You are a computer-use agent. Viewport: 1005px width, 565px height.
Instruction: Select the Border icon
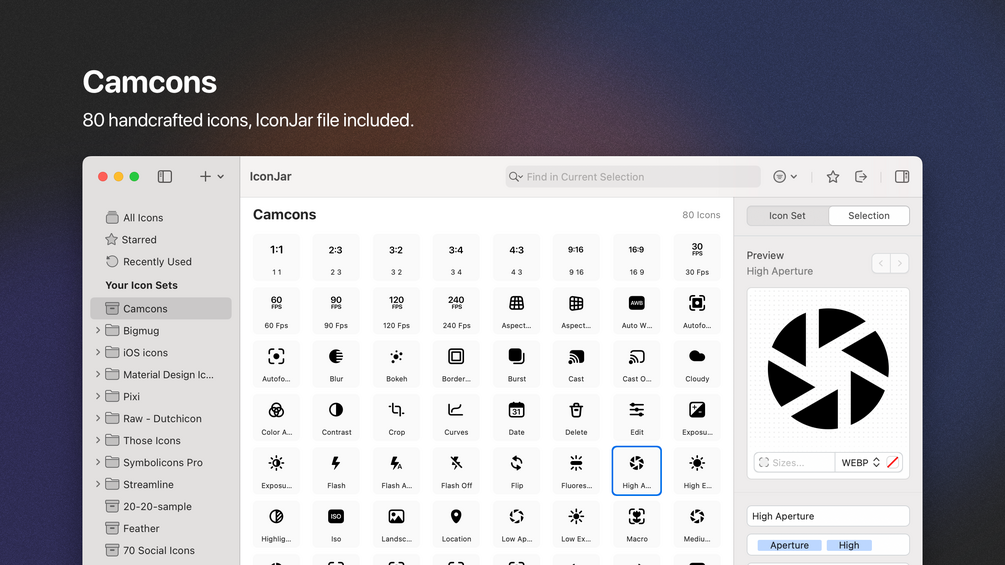point(456,364)
